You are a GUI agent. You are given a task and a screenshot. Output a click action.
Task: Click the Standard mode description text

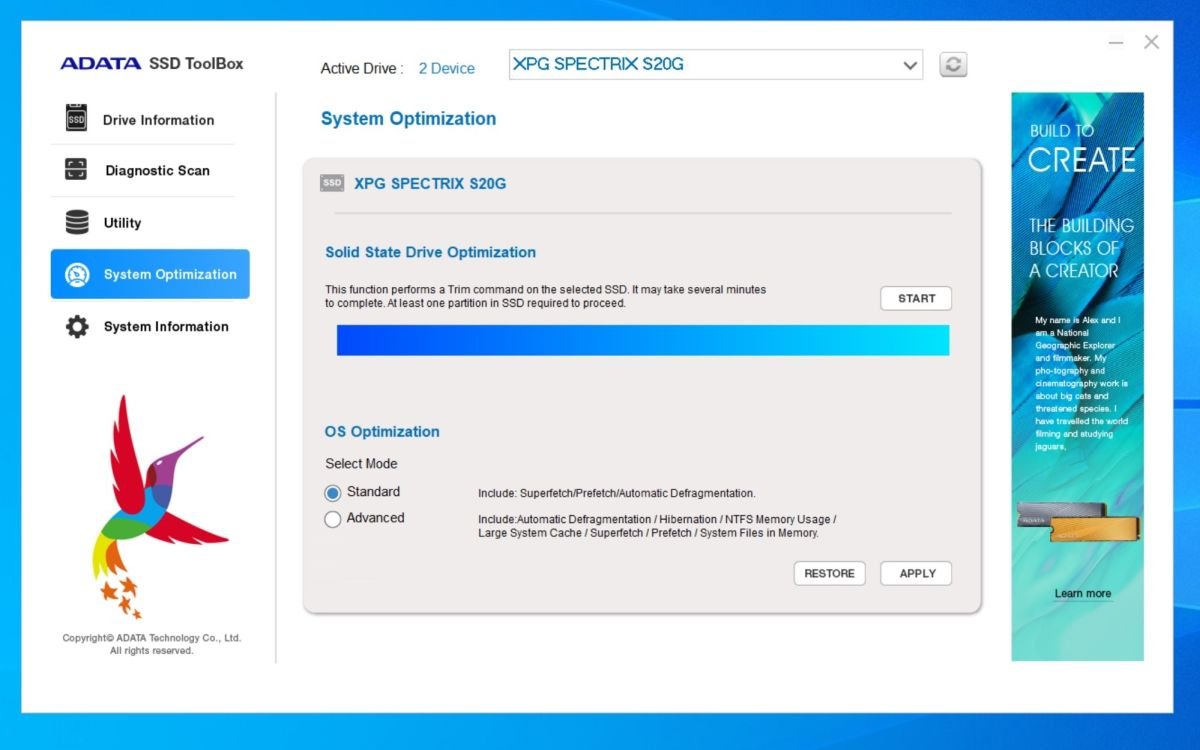(x=617, y=493)
